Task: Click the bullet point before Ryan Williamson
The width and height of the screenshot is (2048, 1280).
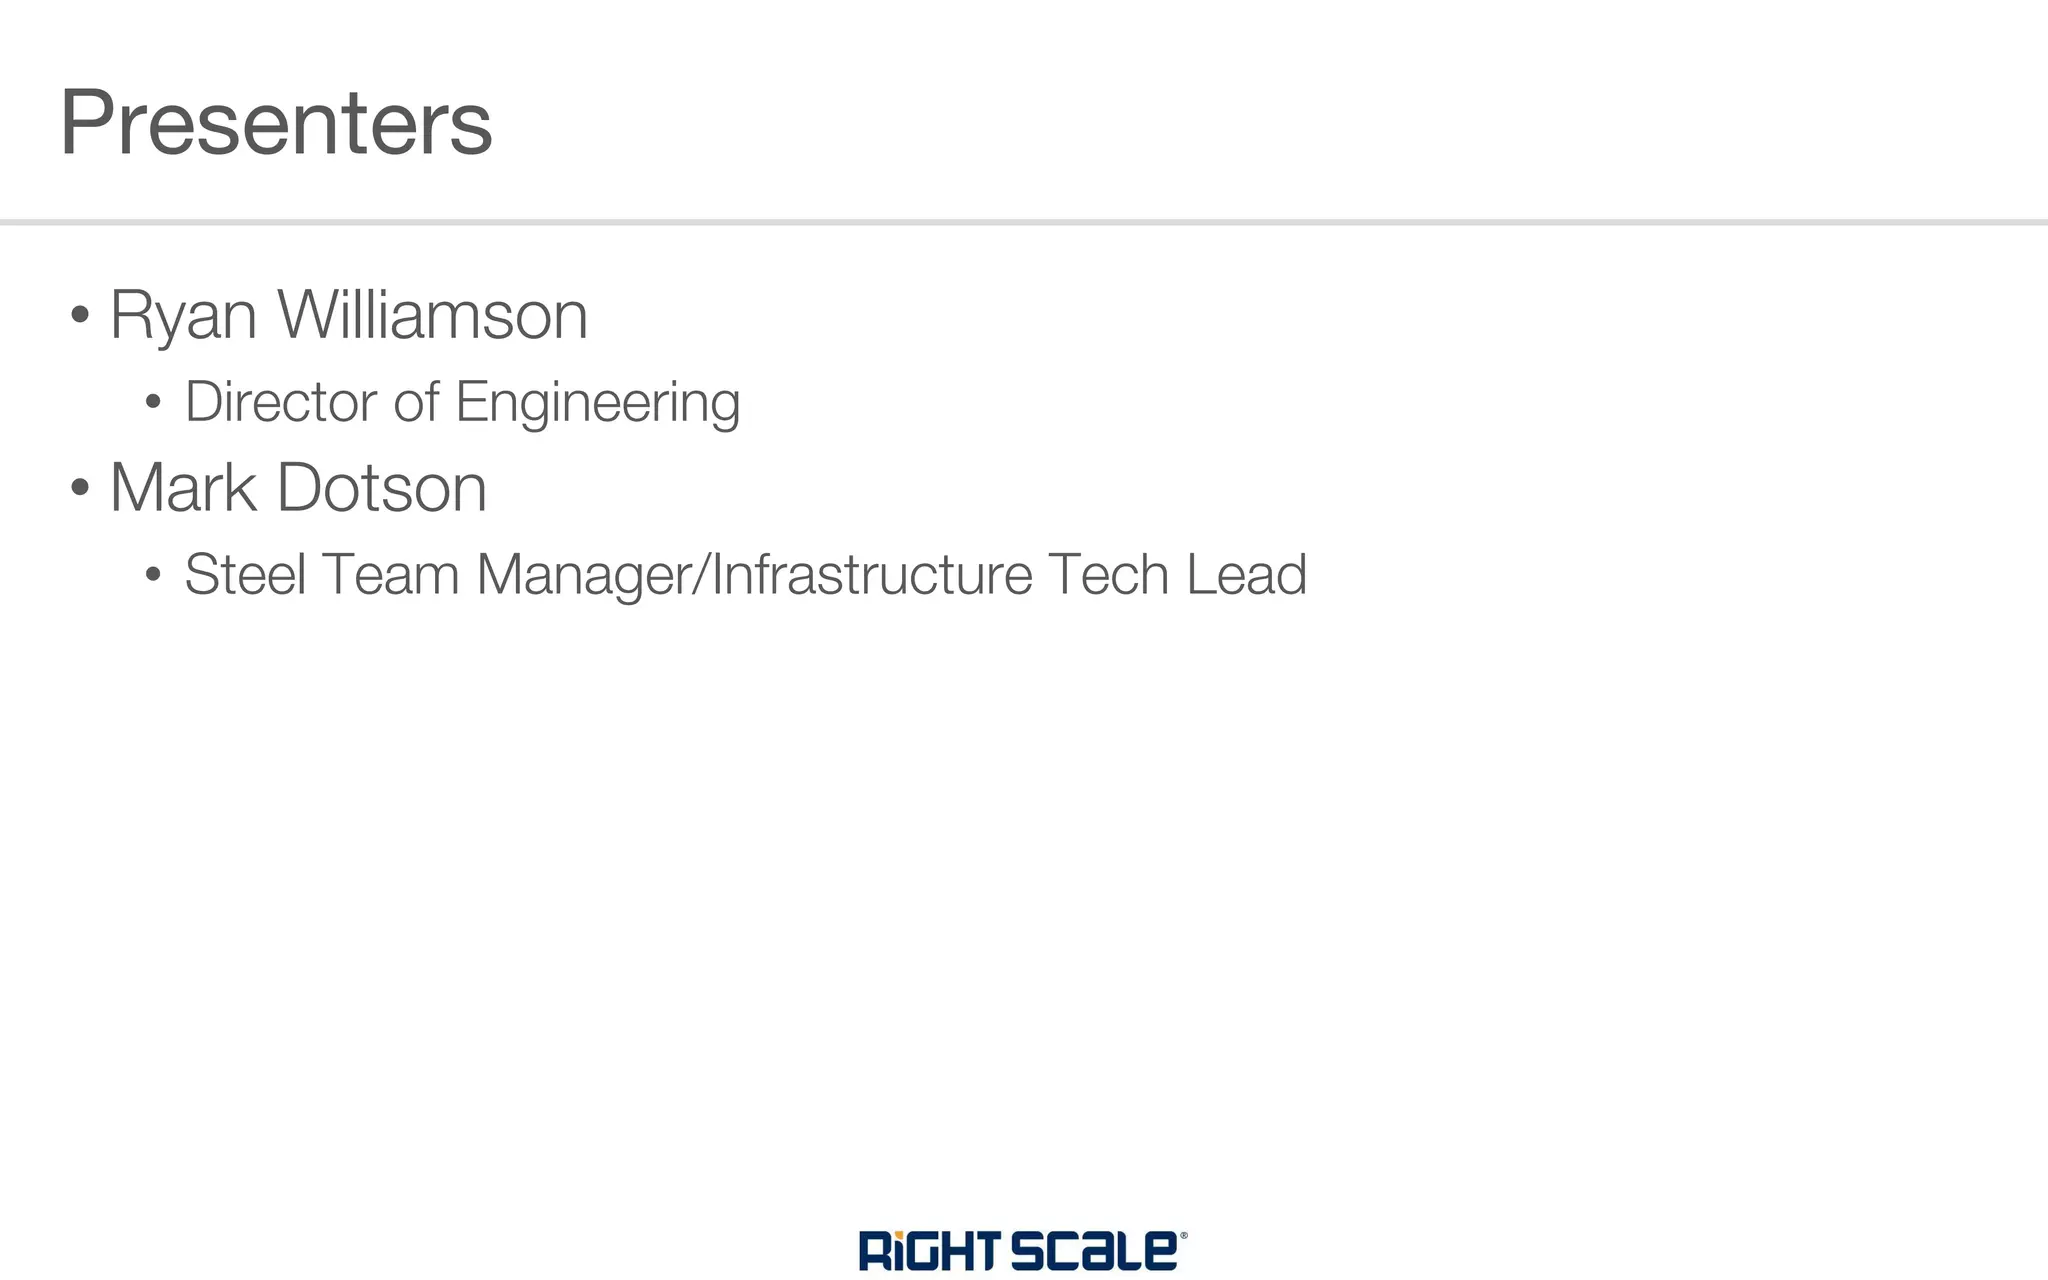Action: (80, 316)
